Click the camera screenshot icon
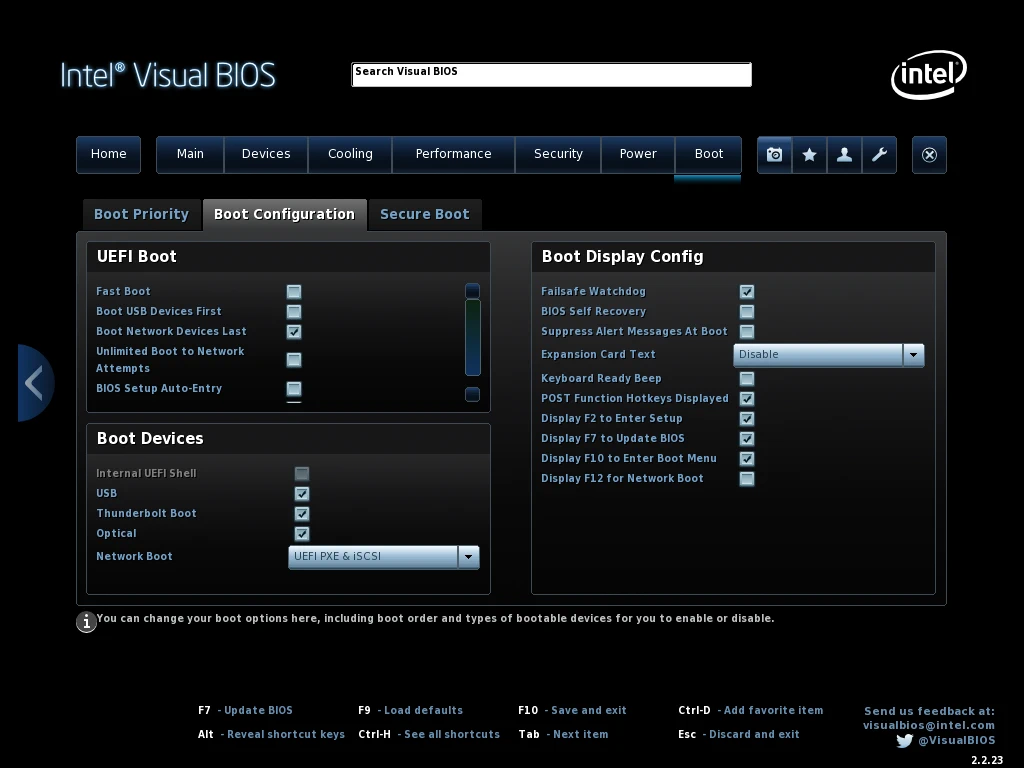 coord(774,155)
